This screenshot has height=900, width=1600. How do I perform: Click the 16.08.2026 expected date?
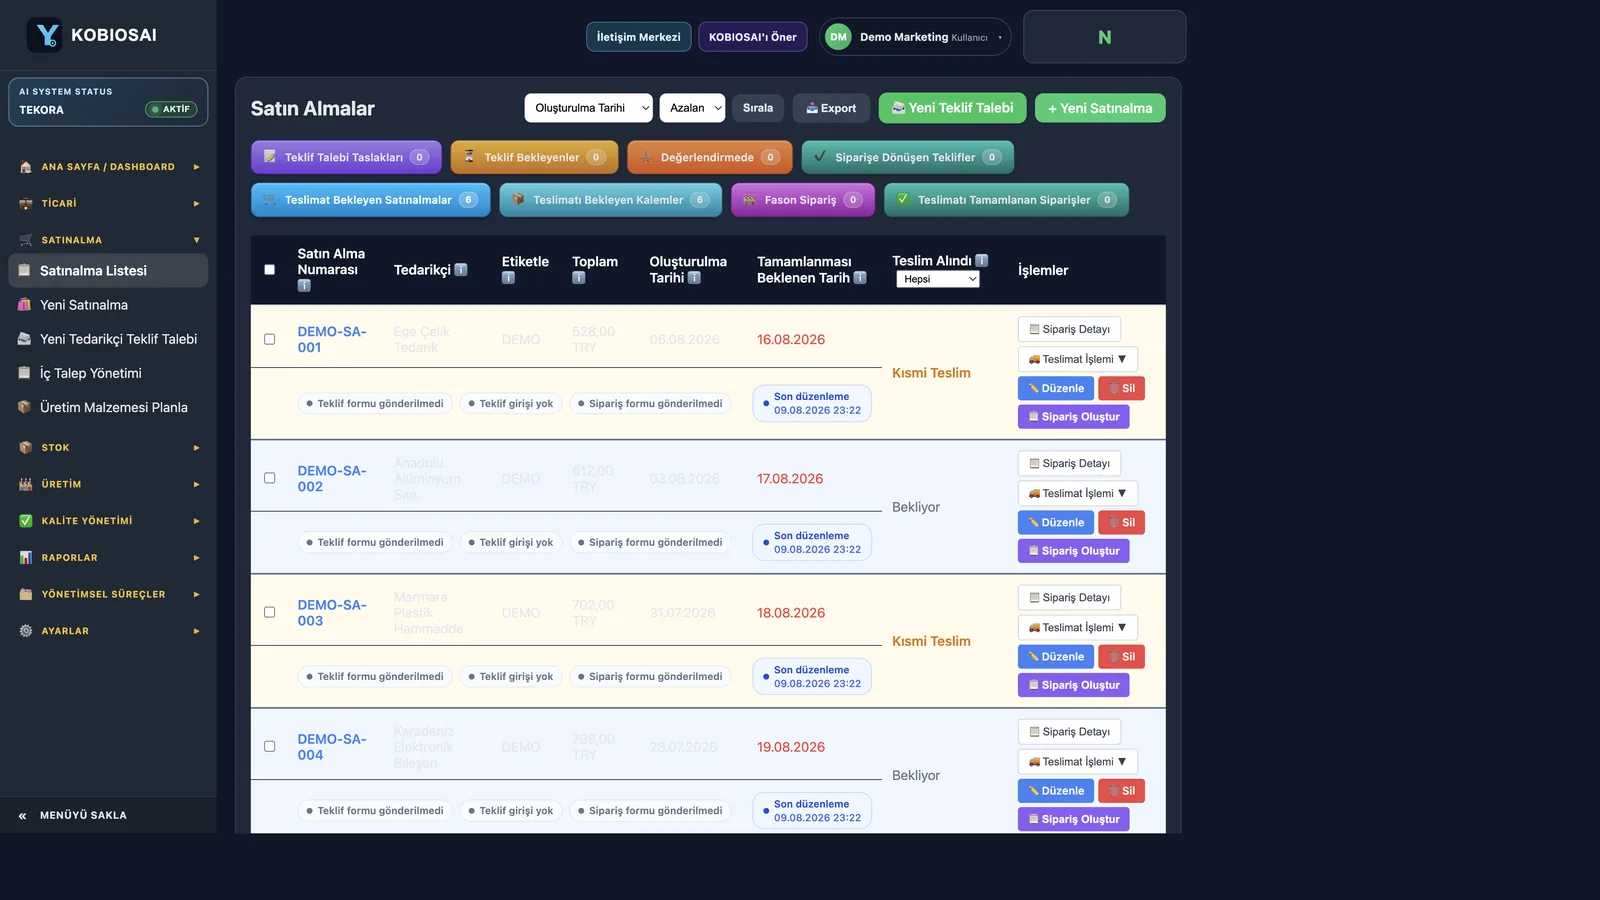[791, 340]
